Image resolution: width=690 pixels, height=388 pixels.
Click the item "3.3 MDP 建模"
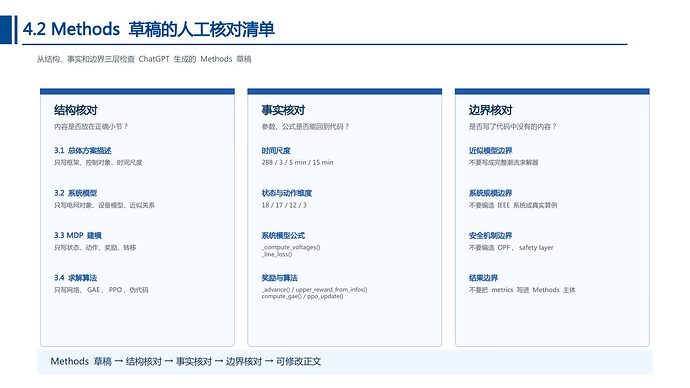point(78,235)
